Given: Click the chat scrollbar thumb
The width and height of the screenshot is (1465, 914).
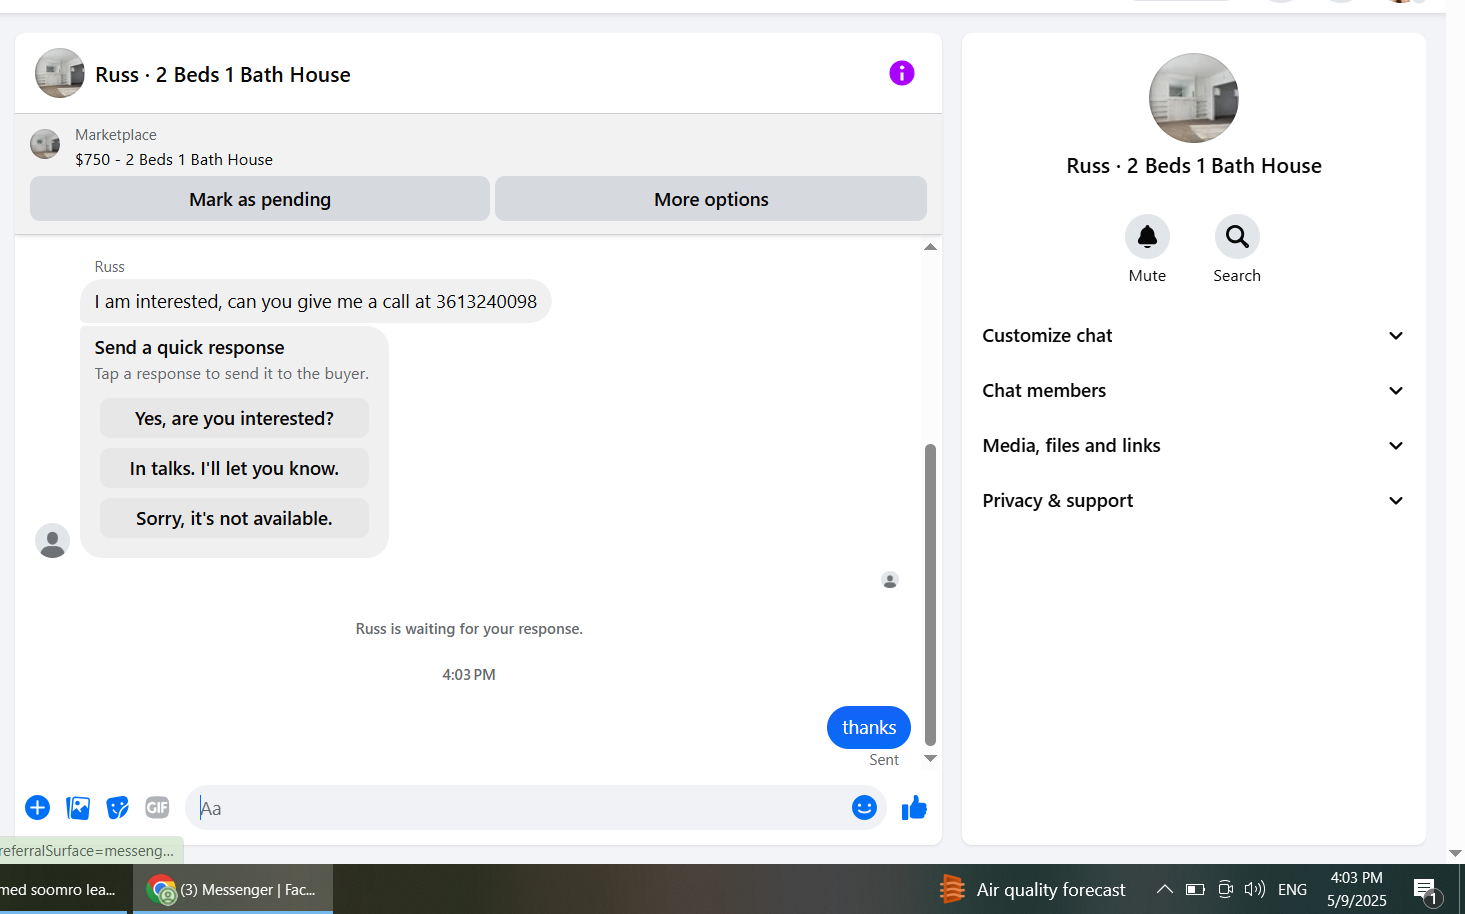Looking at the screenshot, I should 930,595.
